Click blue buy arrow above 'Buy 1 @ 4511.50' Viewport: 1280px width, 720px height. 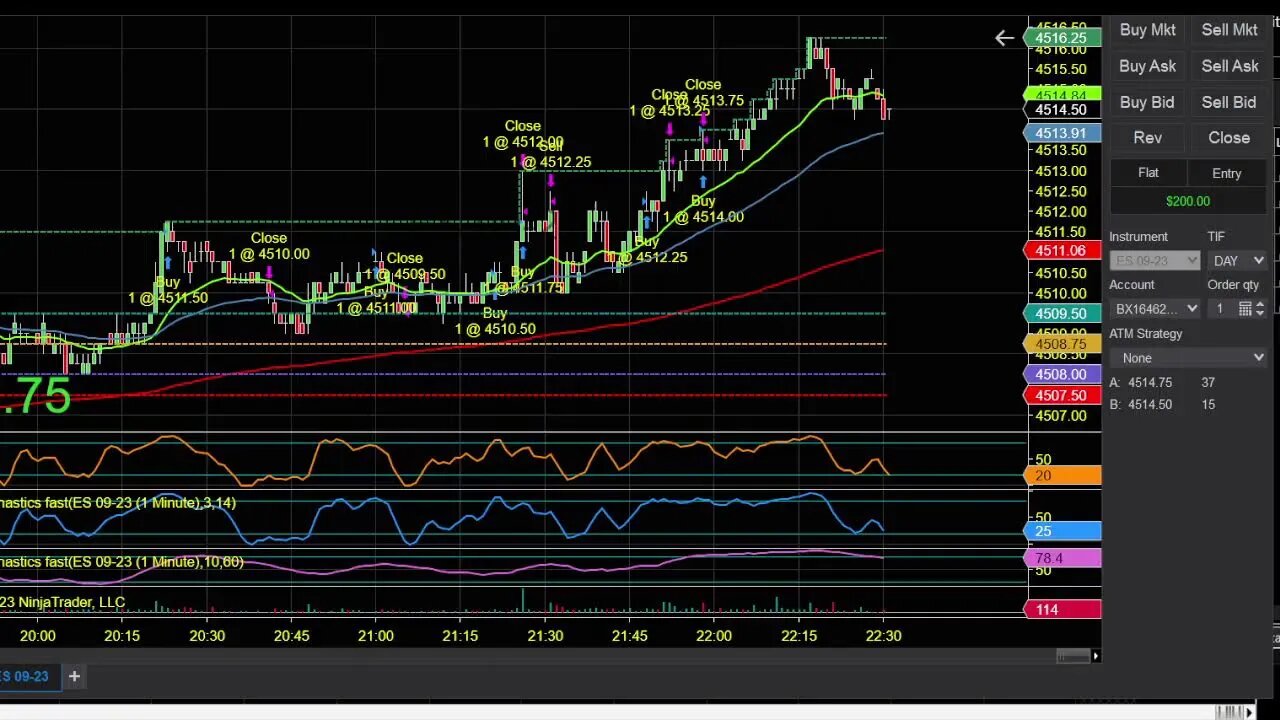[x=168, y=263]
